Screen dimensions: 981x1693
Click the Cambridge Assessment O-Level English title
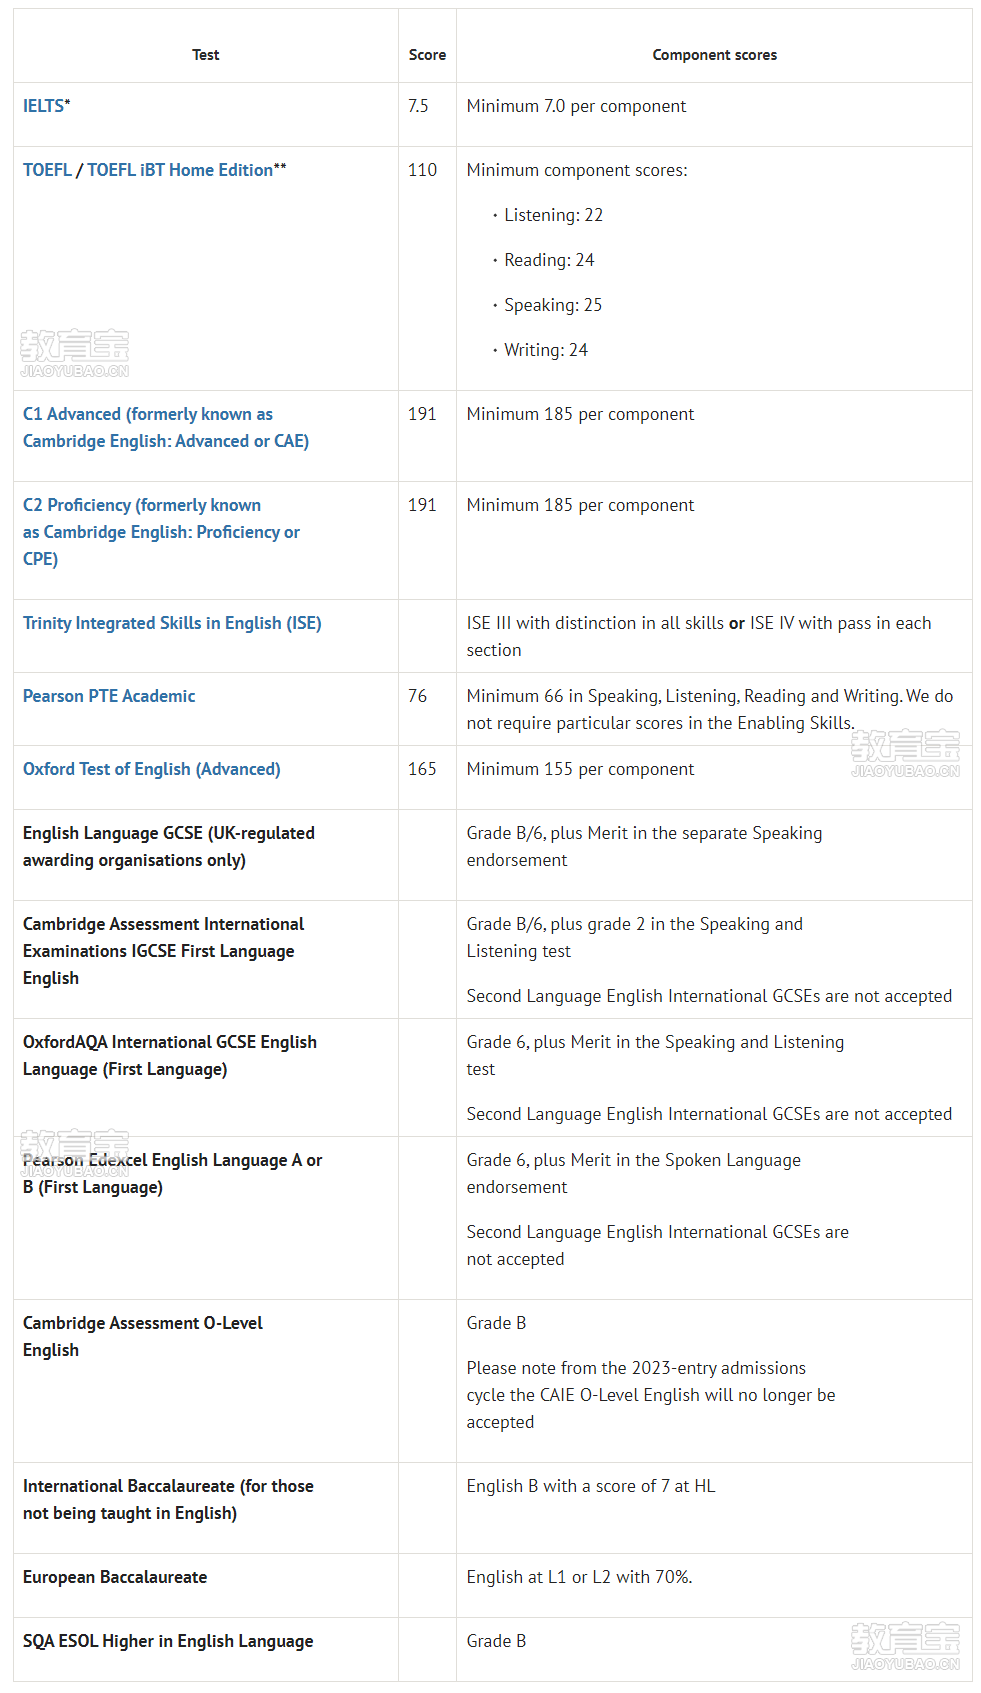(143, 1337)
